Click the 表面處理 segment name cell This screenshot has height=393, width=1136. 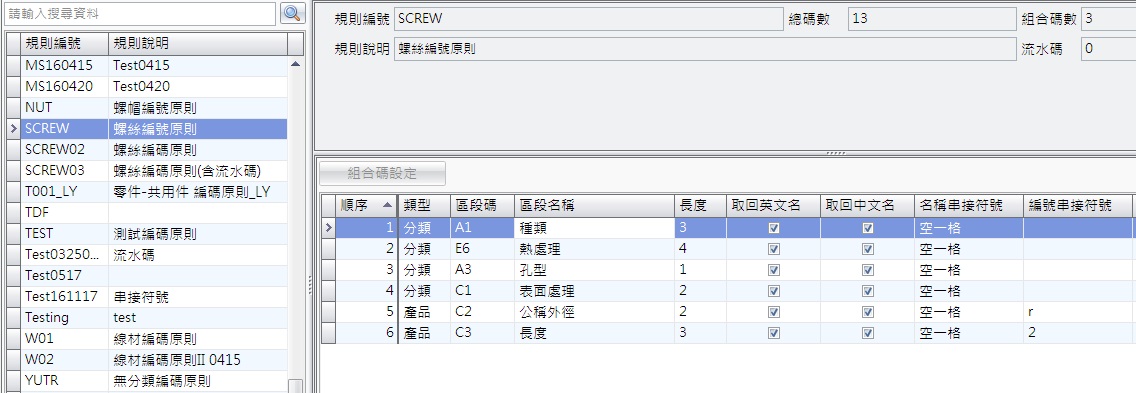(594, 291)
